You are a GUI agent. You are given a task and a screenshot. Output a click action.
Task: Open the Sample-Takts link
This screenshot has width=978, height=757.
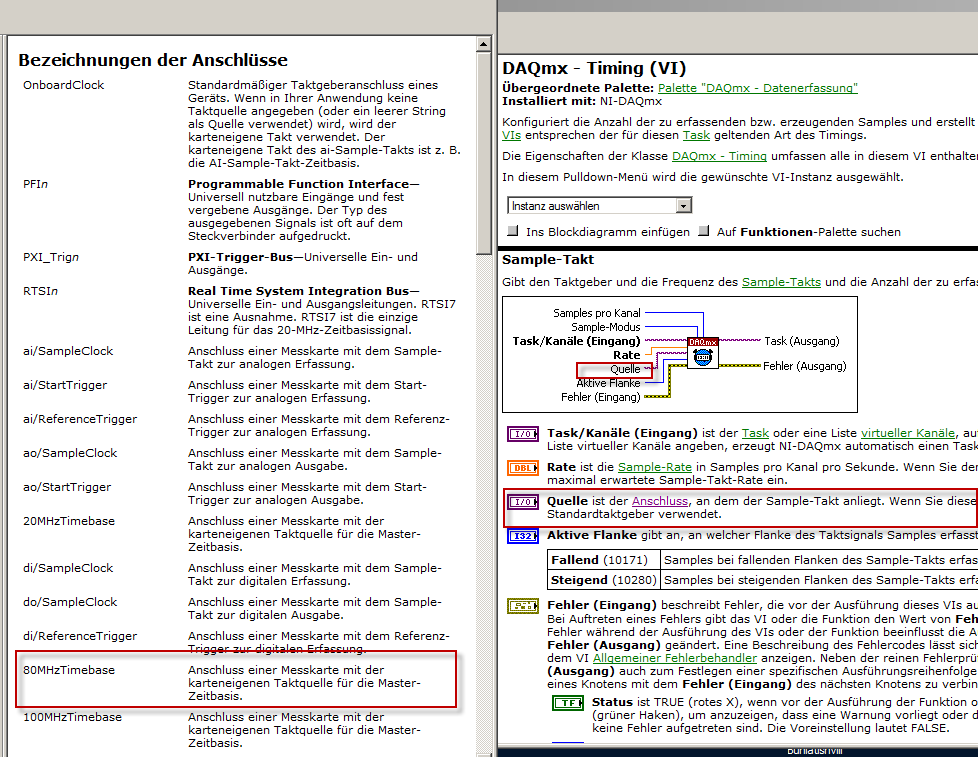[781, 282]
